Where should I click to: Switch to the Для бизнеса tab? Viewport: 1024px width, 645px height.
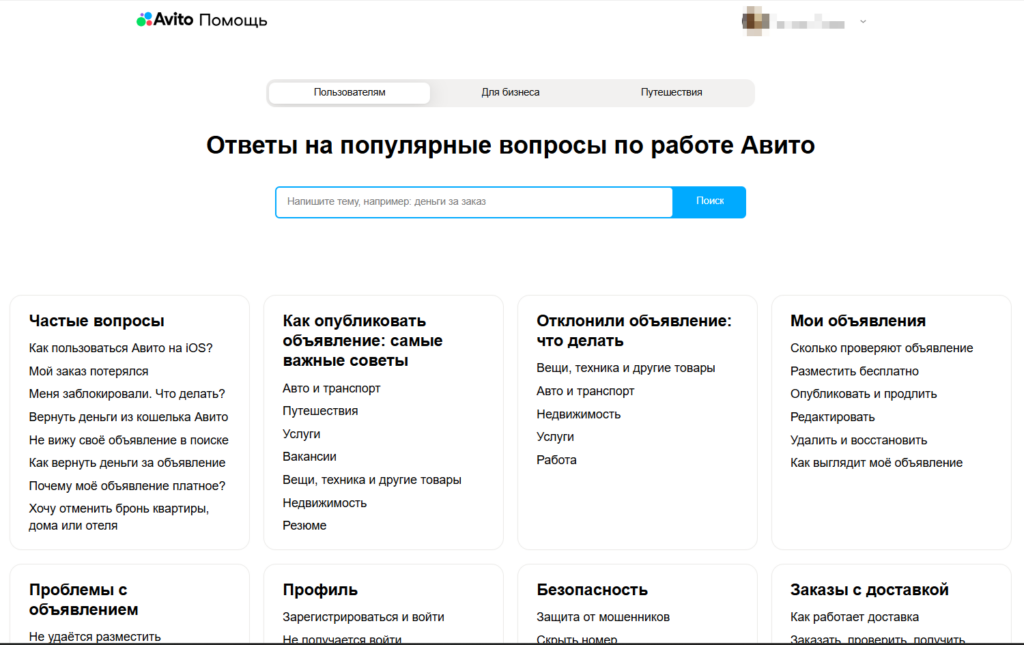point(511,93)
